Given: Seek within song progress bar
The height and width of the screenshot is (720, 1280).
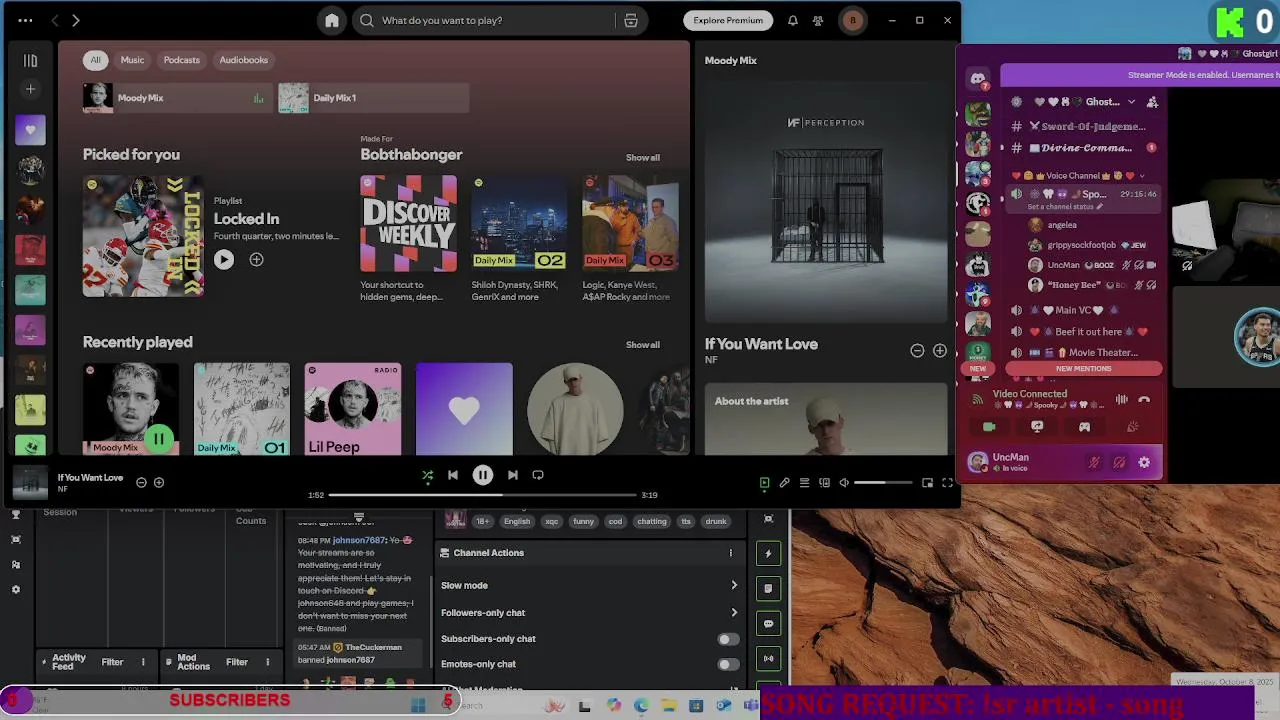Looking at the screenshot, I should point(483,495).
